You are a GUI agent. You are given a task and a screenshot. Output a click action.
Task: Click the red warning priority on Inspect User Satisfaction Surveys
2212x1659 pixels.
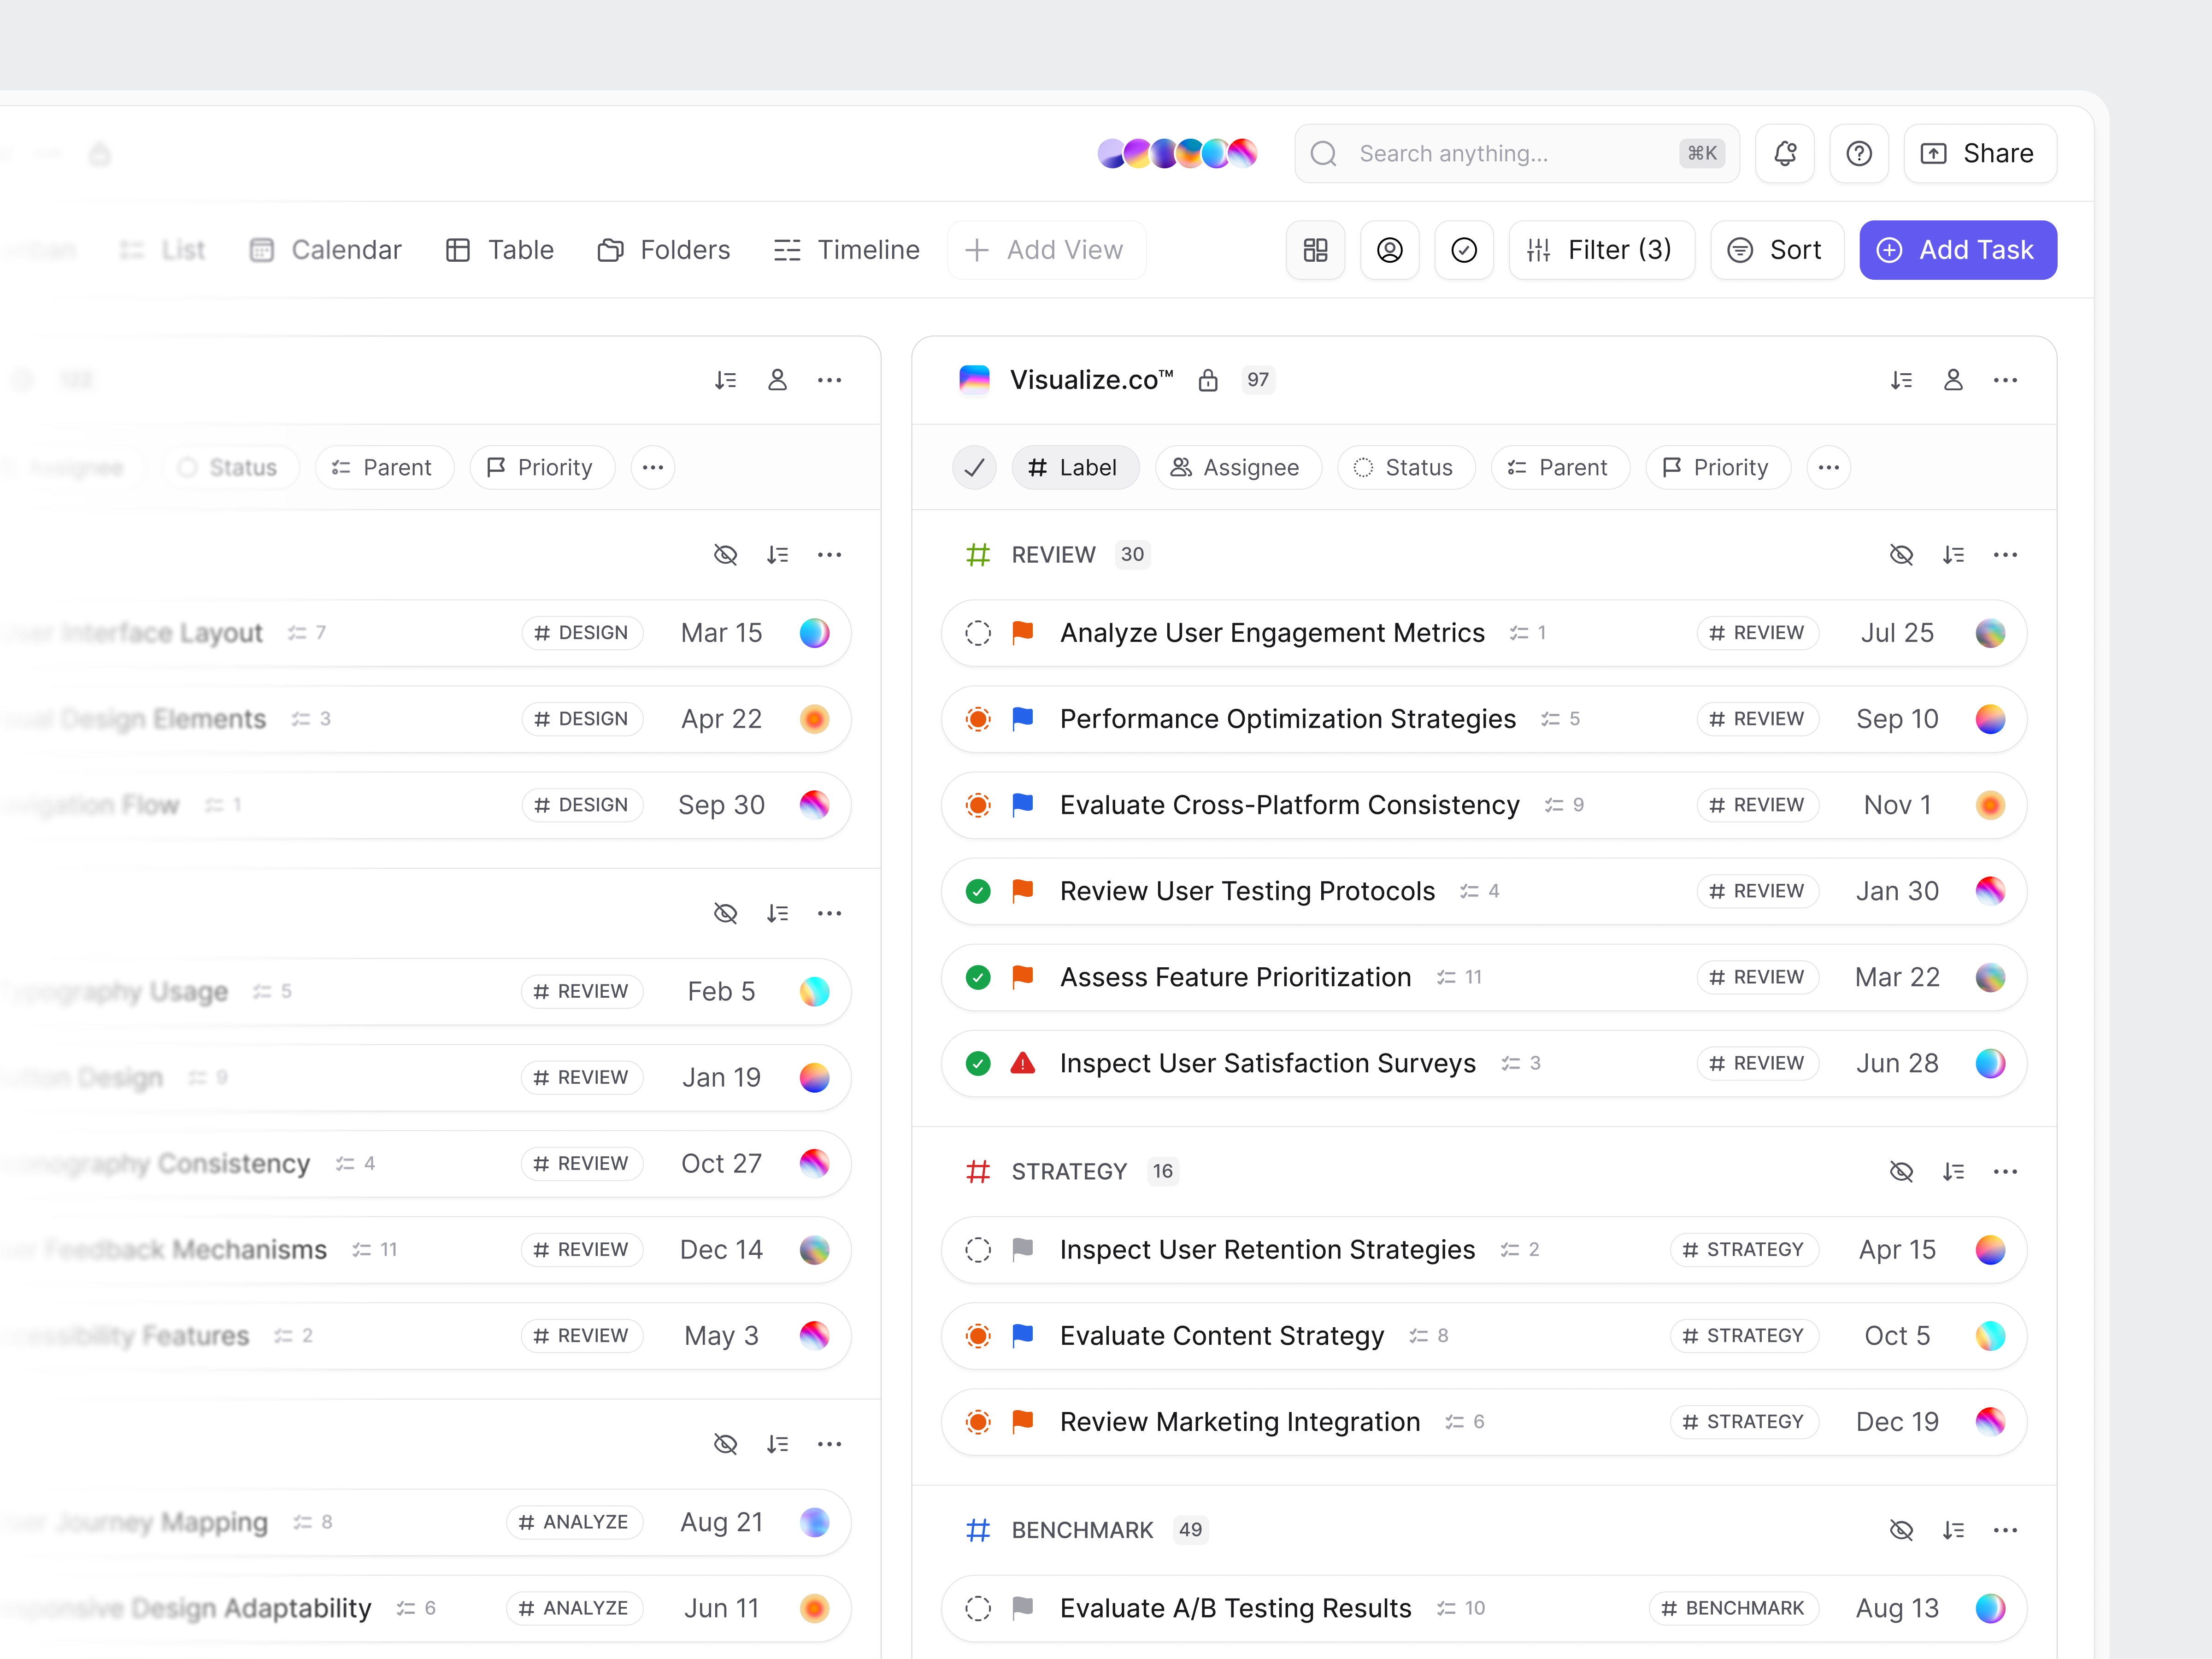tap(1022, 1063)
